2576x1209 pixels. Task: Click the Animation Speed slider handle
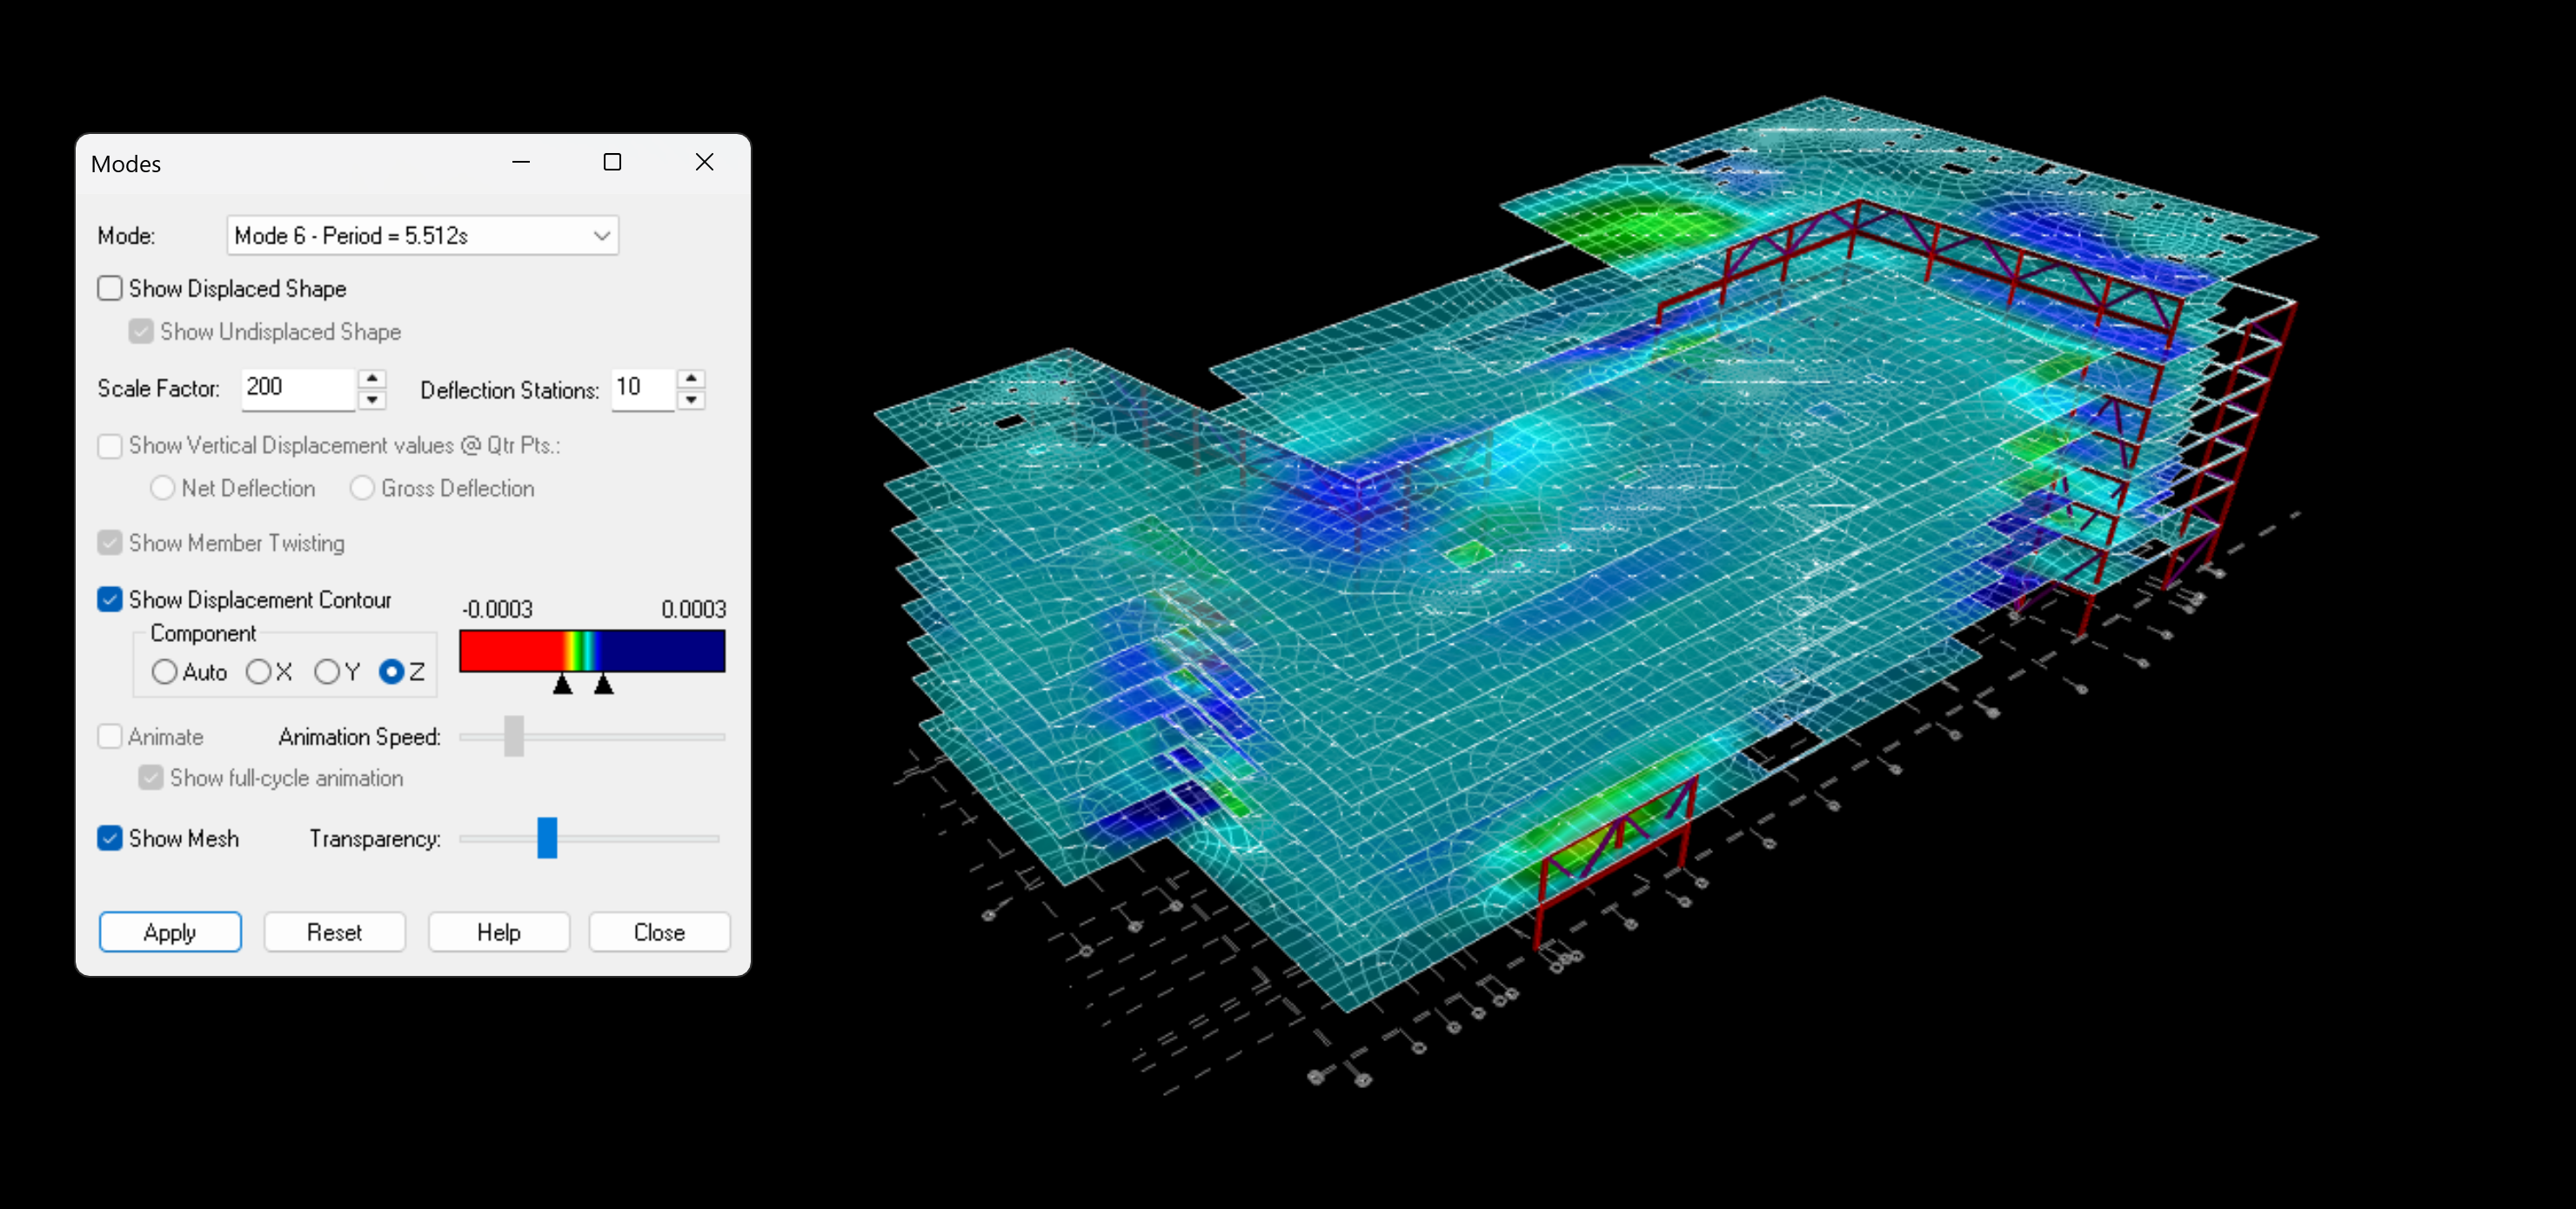point(514,736)
